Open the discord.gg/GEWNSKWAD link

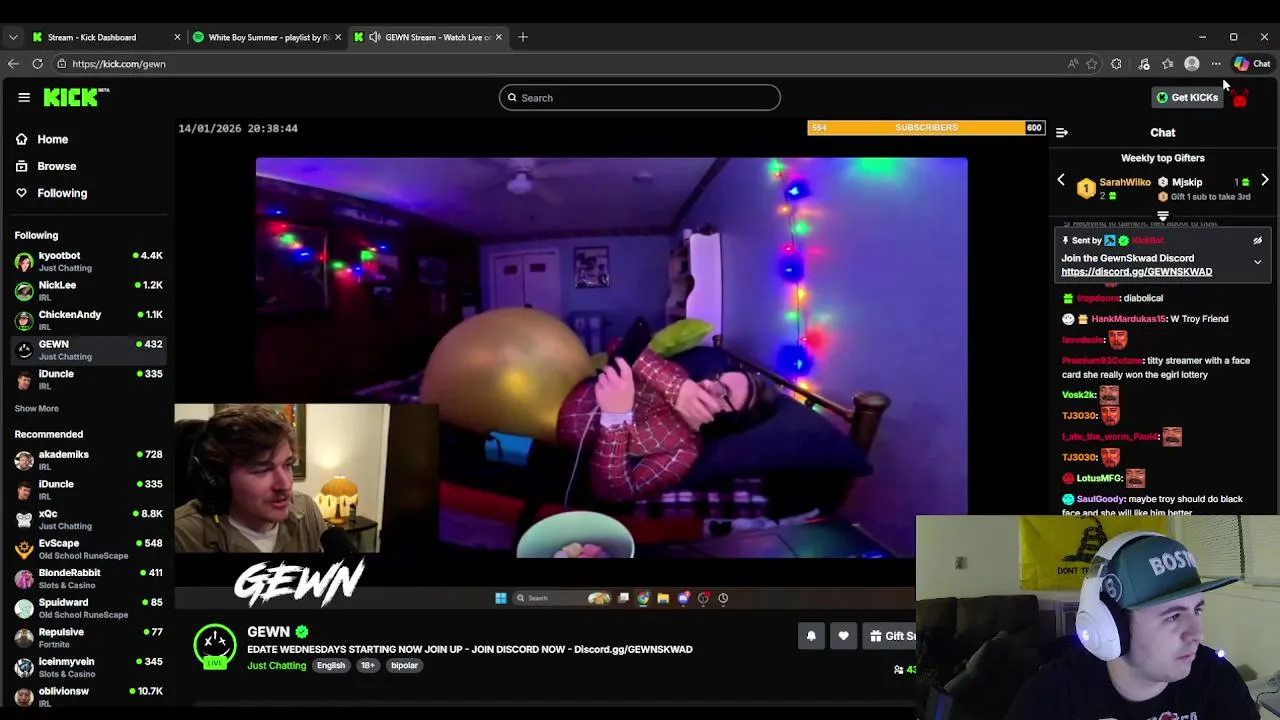point(1136,272)
